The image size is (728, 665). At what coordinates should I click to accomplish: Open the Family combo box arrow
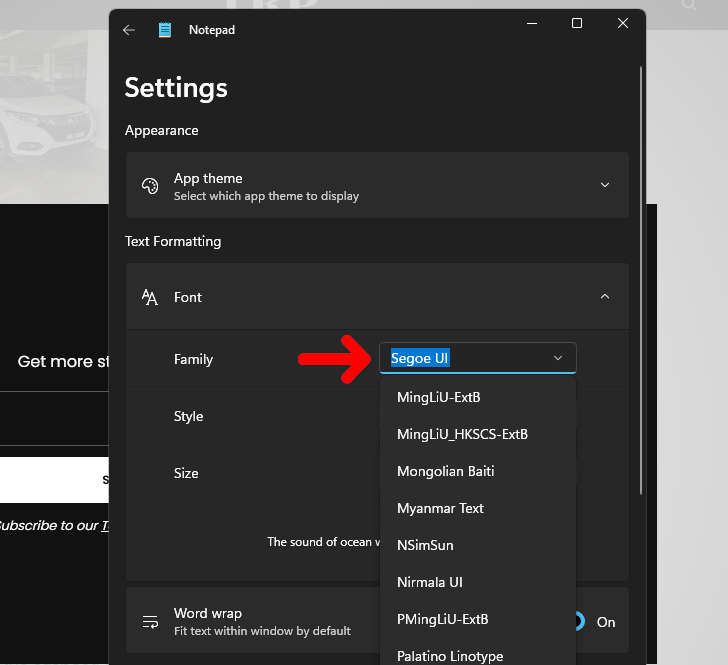tap(558, 358)
